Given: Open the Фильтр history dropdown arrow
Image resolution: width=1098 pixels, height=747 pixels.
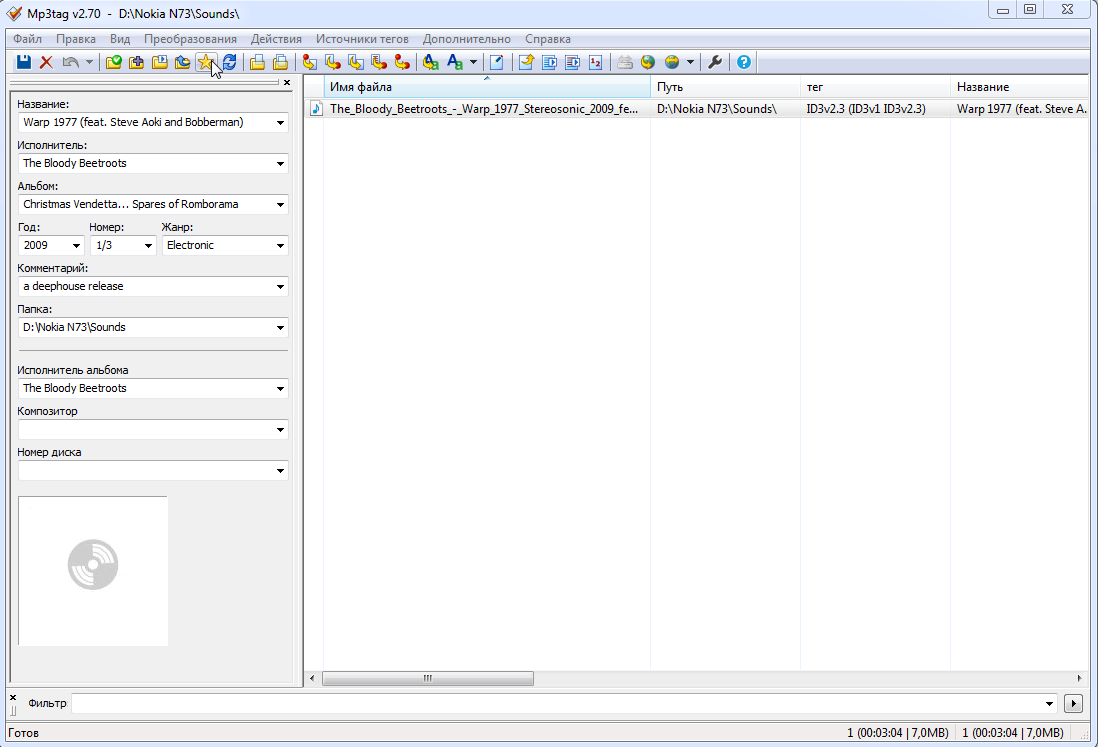Looking at the screenshot, I should pos(1049,704).
